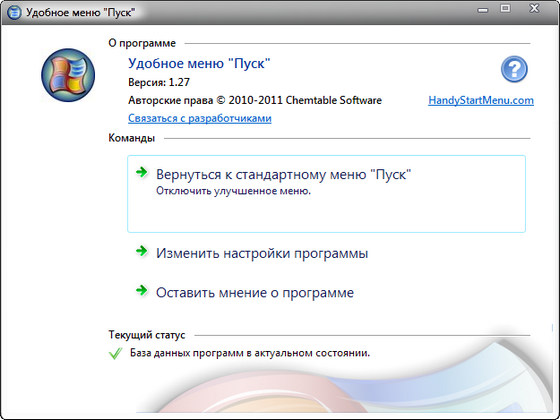This screenshot has width=560, height=420.
Task: Click the blue question mark help icon
Action: tap(514, 69)
